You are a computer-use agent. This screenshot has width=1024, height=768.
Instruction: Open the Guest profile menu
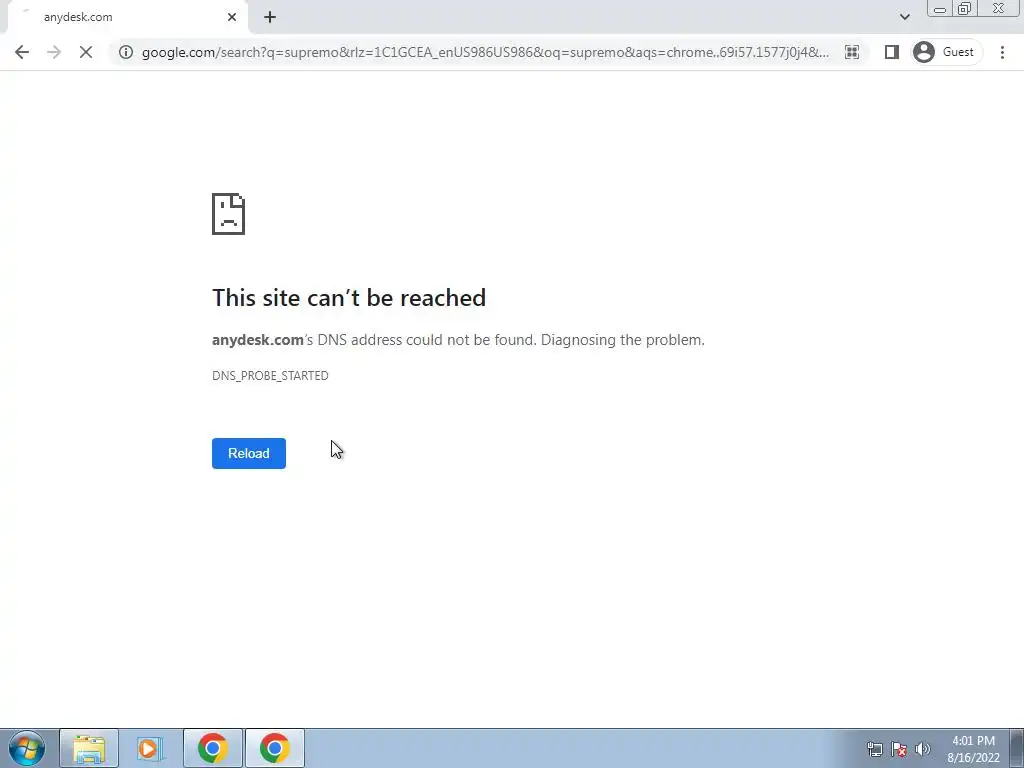[946, 52]
